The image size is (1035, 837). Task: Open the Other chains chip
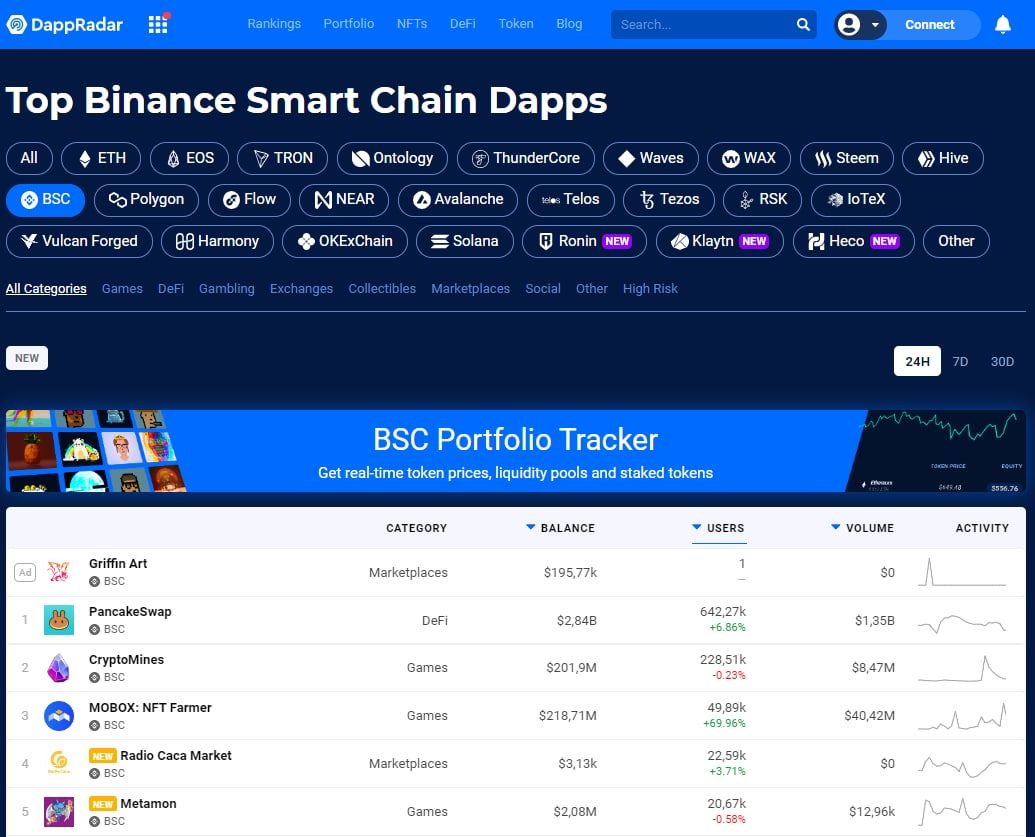pos(956,242)
